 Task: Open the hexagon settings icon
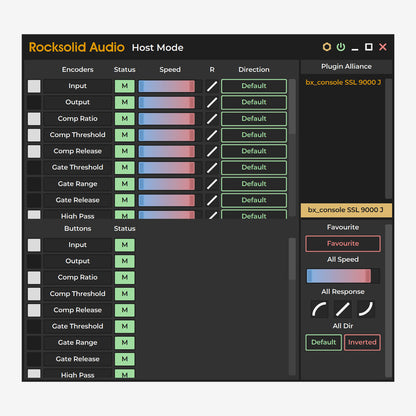coord(327,47)
